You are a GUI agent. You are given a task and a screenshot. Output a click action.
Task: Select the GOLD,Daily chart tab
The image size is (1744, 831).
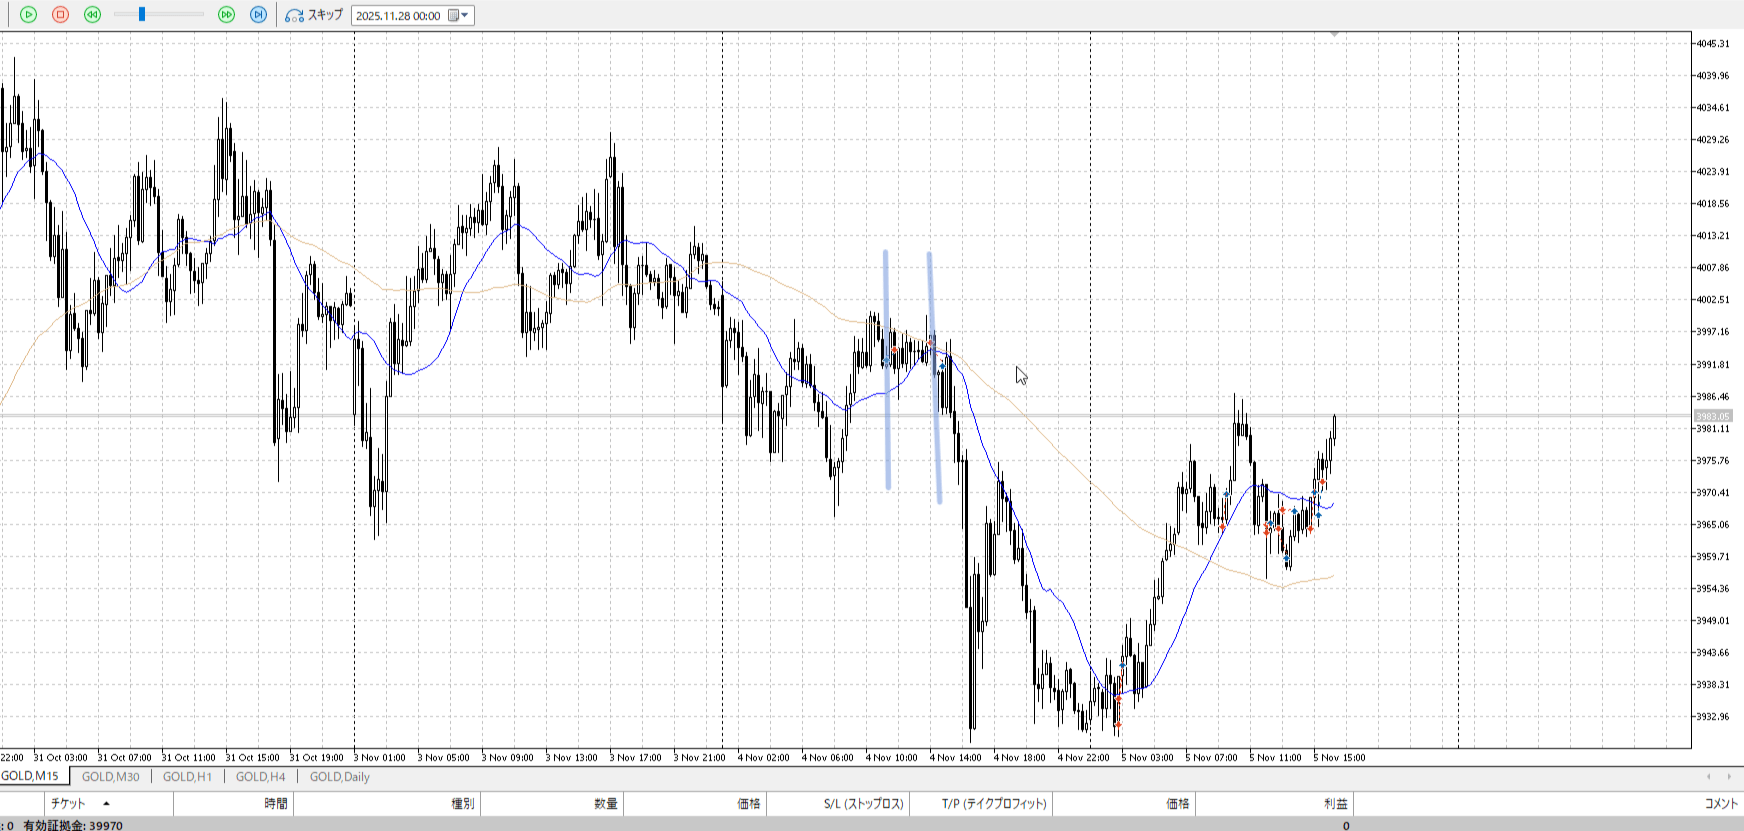[339, 777]
